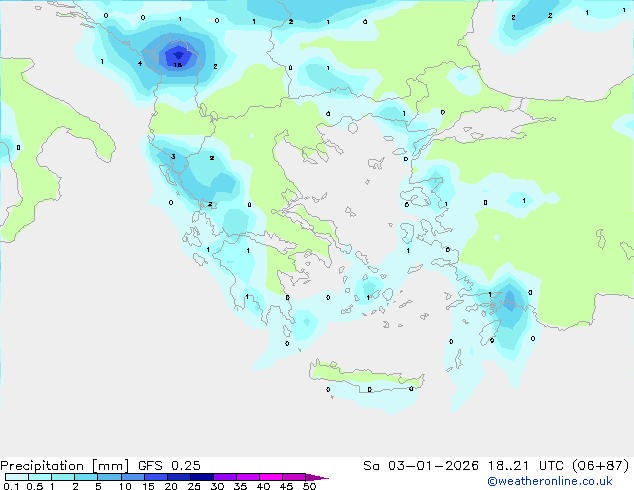Click the "25" legend scale label
The image size is (634, 490).
pos(194,486)
